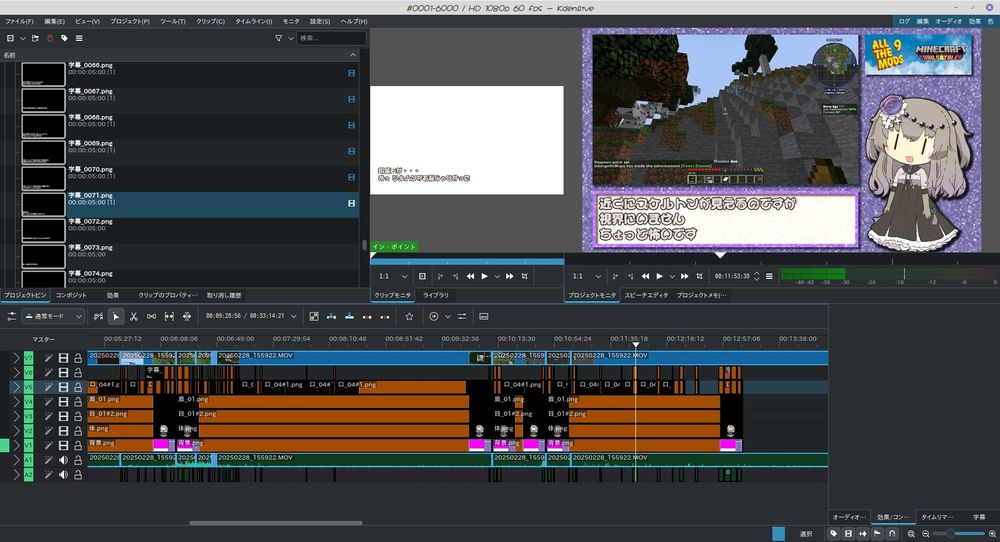Open the クリップ(C) menu

[210, 21]
